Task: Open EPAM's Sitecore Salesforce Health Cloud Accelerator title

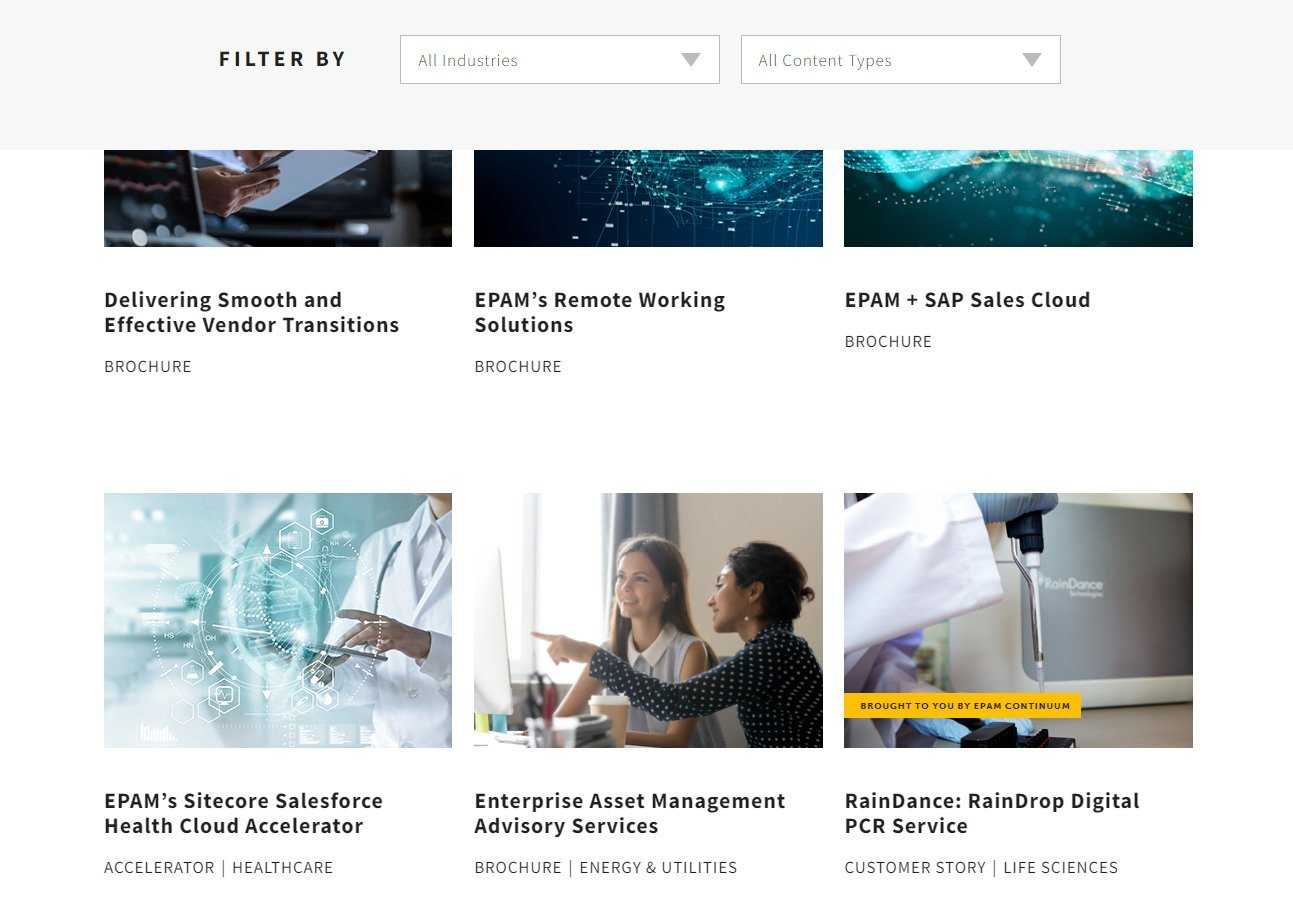Action: click(x=244, y=813)
